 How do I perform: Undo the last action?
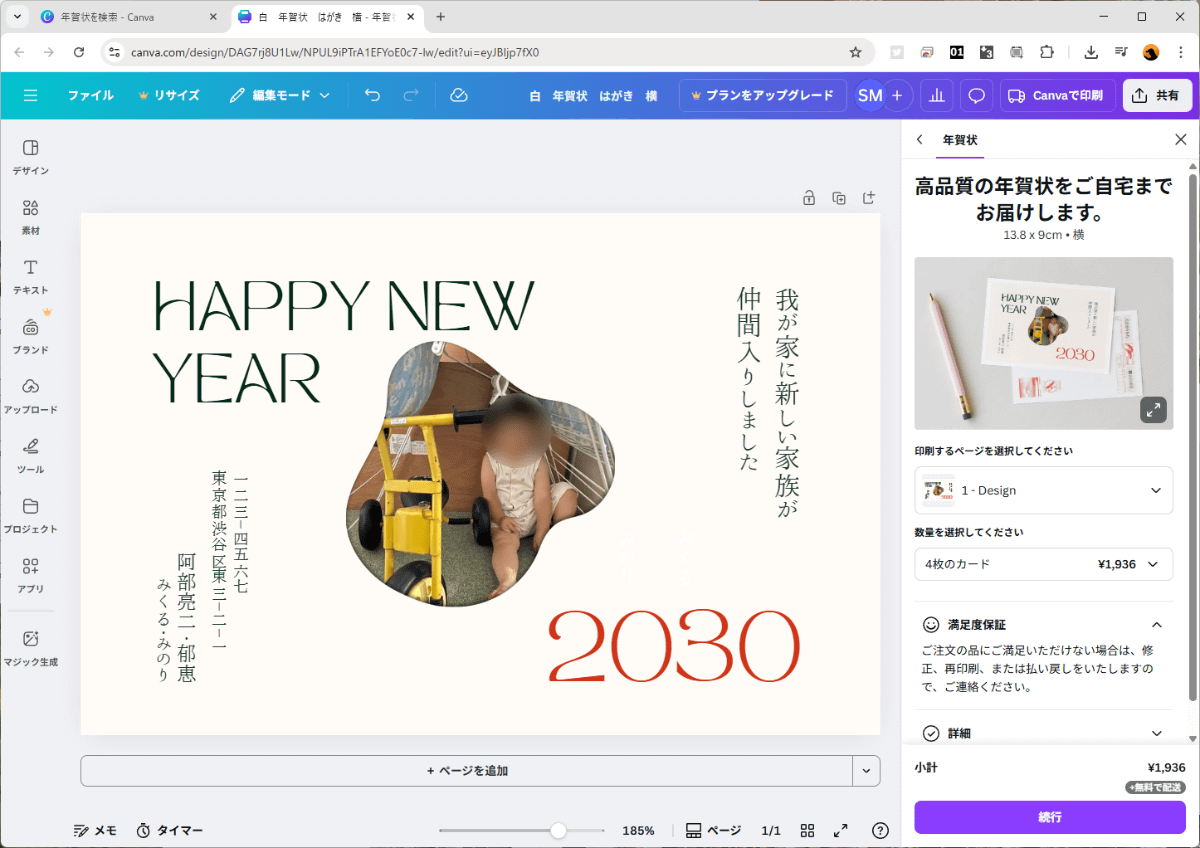(x=372, y=95)
